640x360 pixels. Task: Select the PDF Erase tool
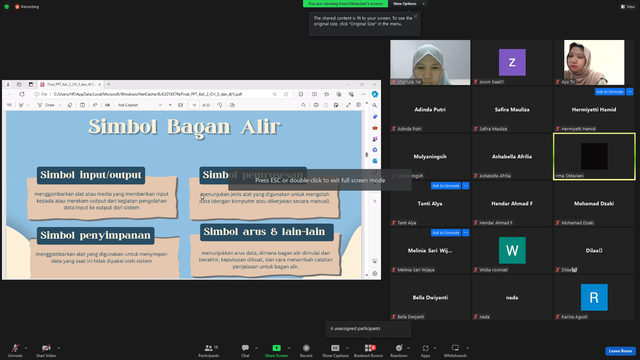click(x=70, y=105)
